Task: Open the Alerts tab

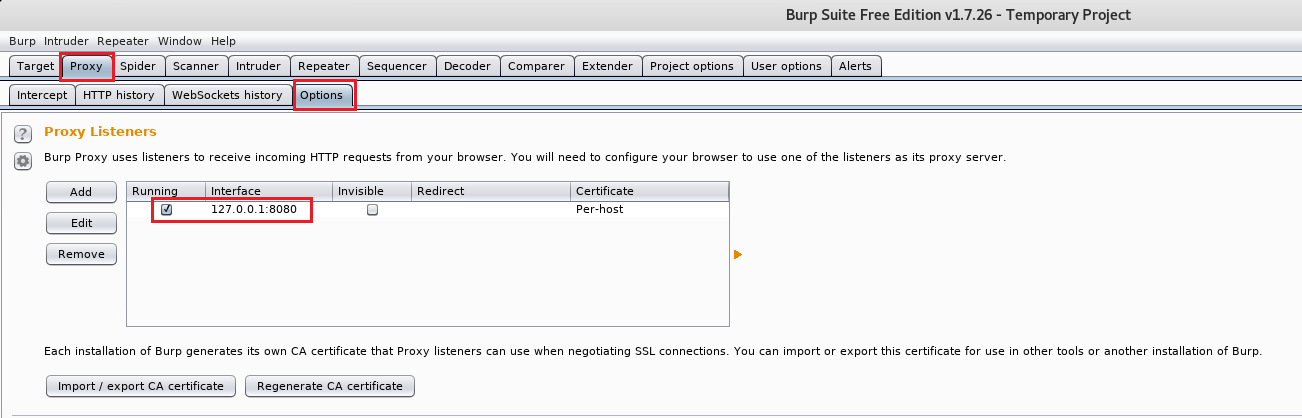Action: pos(855,66)
